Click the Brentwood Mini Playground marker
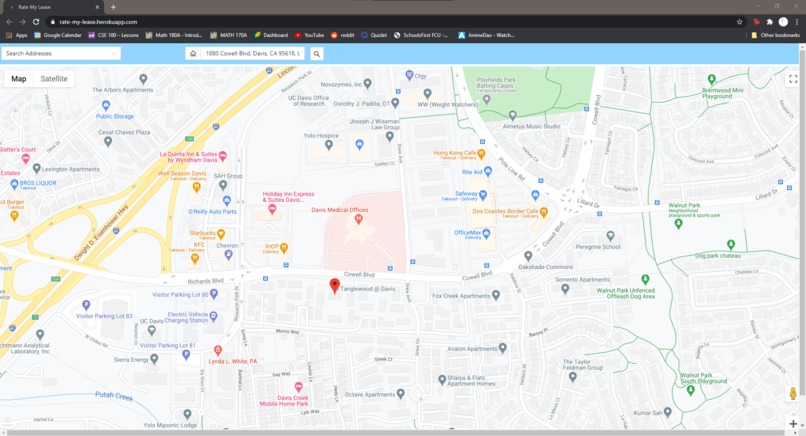Viewport: 806px width, 436px height. point(711,79)
